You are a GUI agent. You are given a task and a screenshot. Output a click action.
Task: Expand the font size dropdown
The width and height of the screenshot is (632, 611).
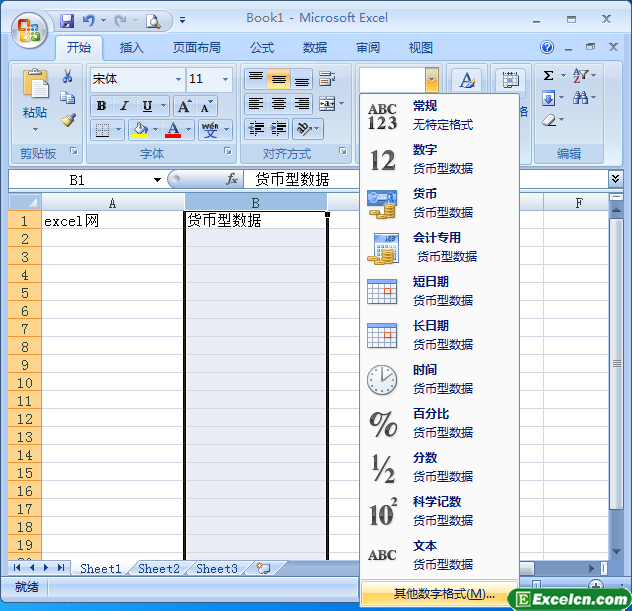tap(225, 79)
